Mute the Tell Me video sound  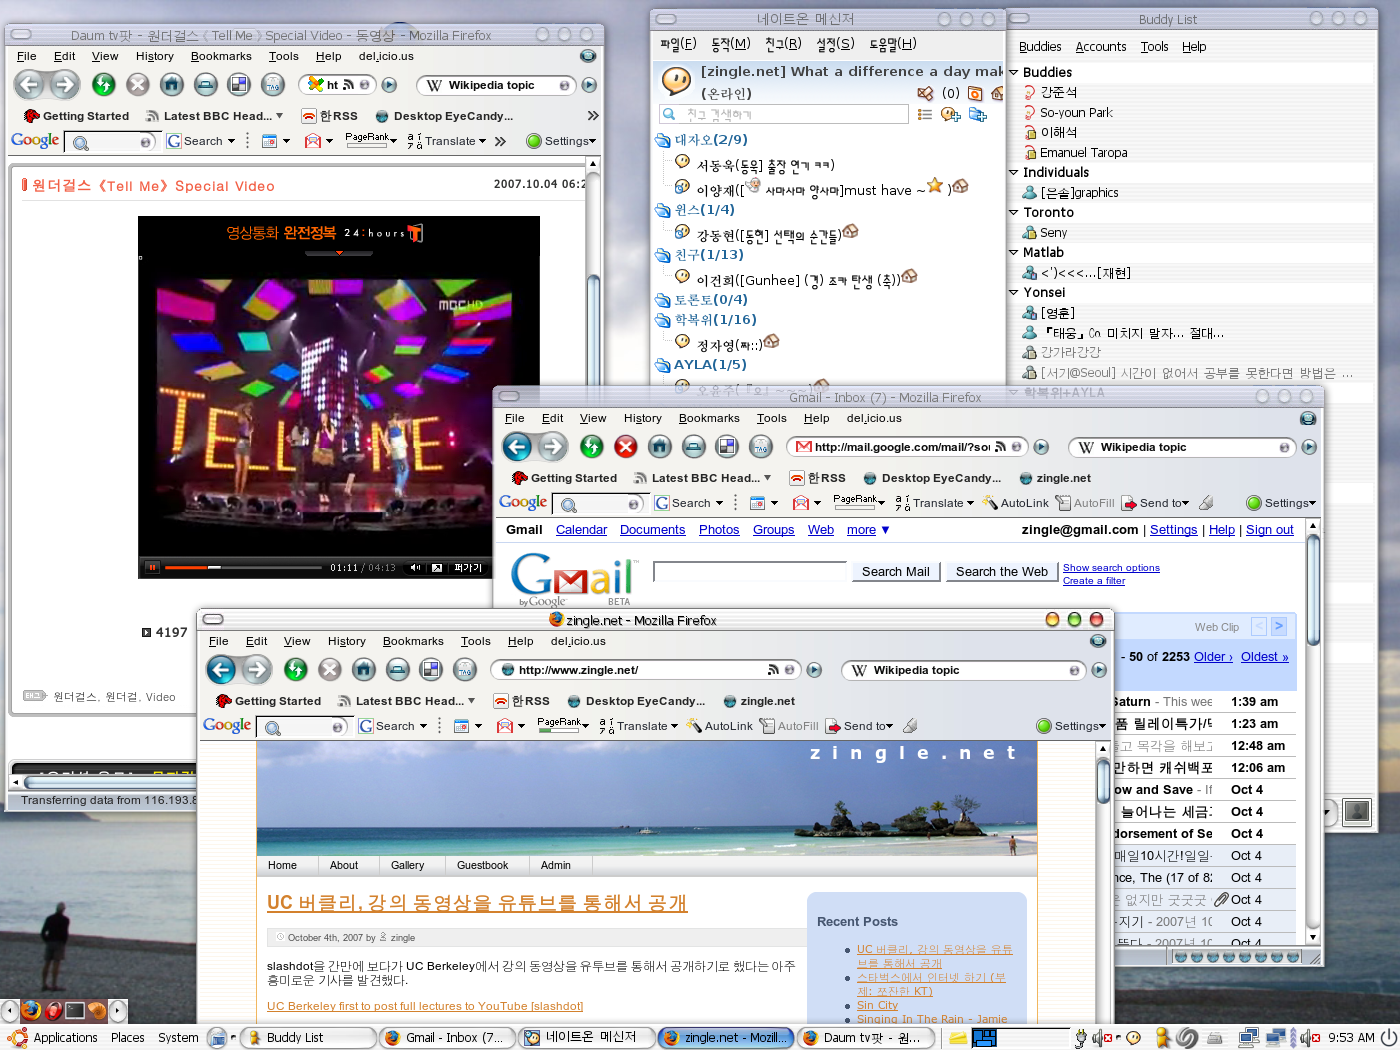coord(415,568)
